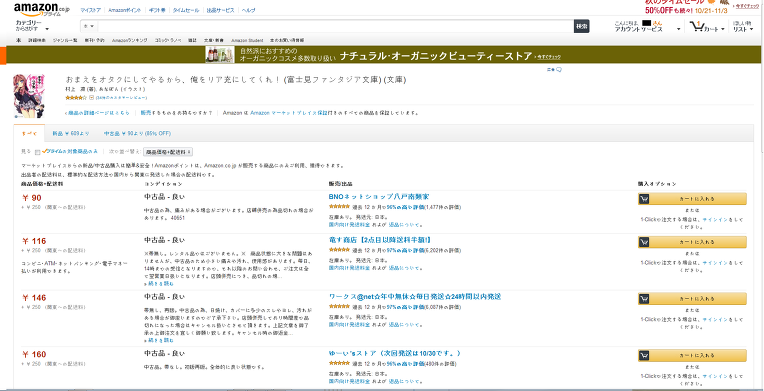Click the organic beauty store banner
This screenshot has width=764, height=391.
[x=382, y=55]
